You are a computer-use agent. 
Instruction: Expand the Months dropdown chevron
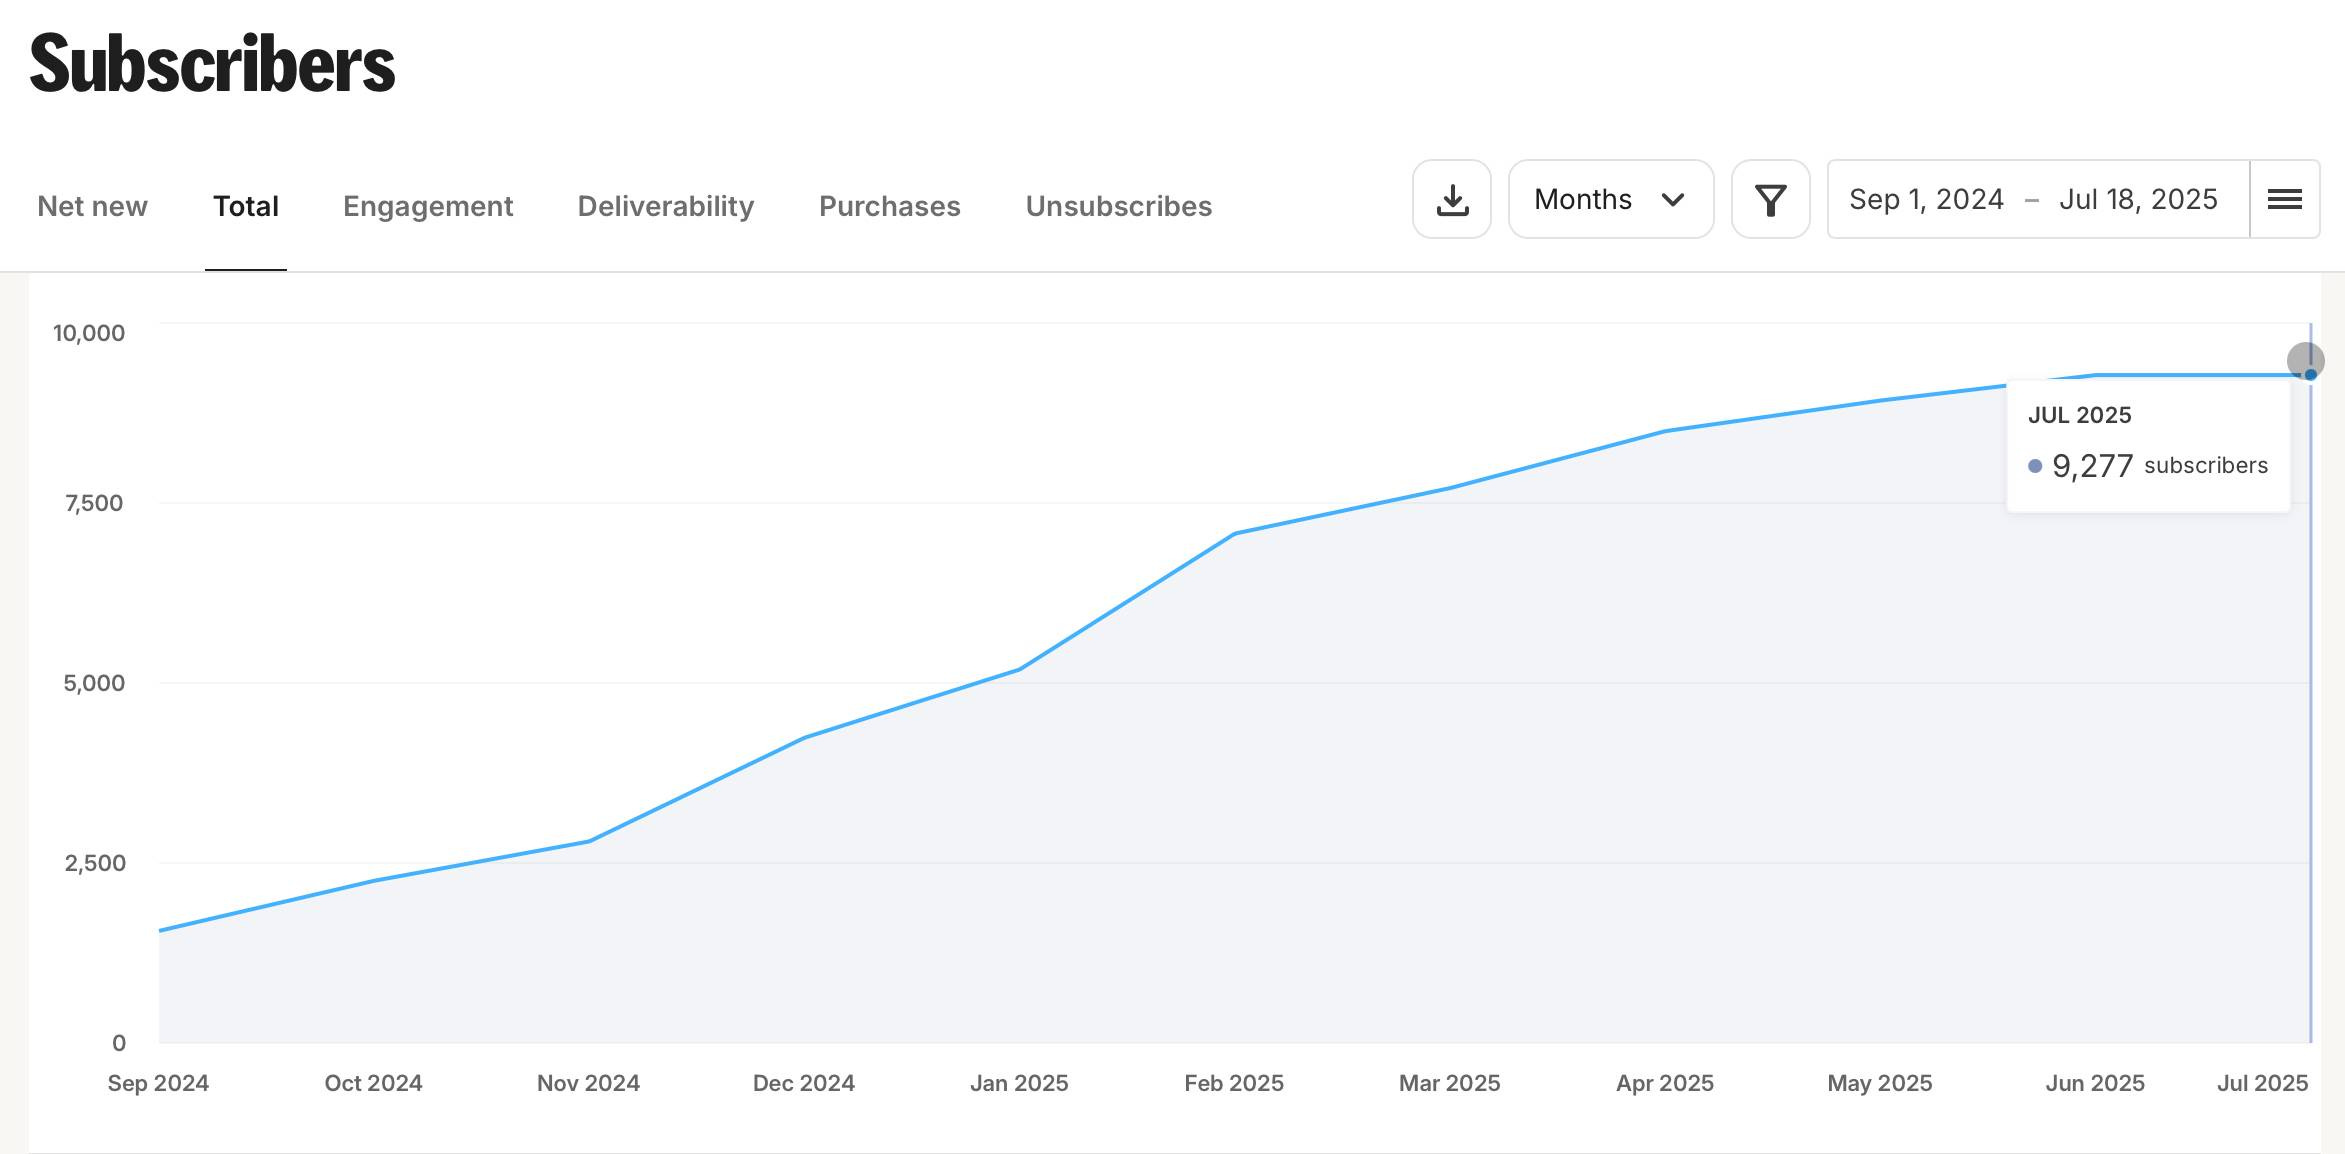[1673, 200]
